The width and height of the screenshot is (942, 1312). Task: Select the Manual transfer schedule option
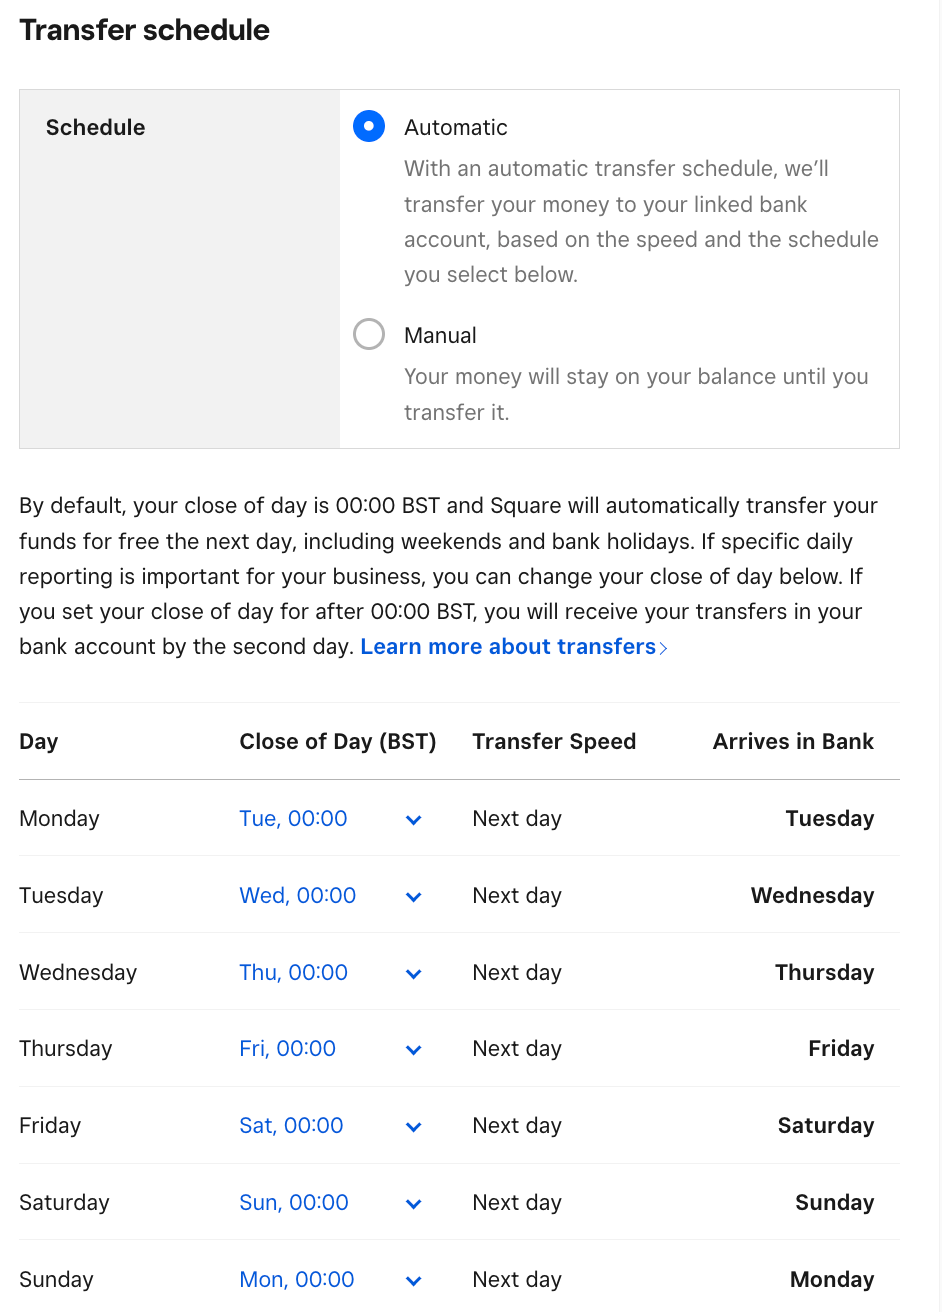[369, 334]
